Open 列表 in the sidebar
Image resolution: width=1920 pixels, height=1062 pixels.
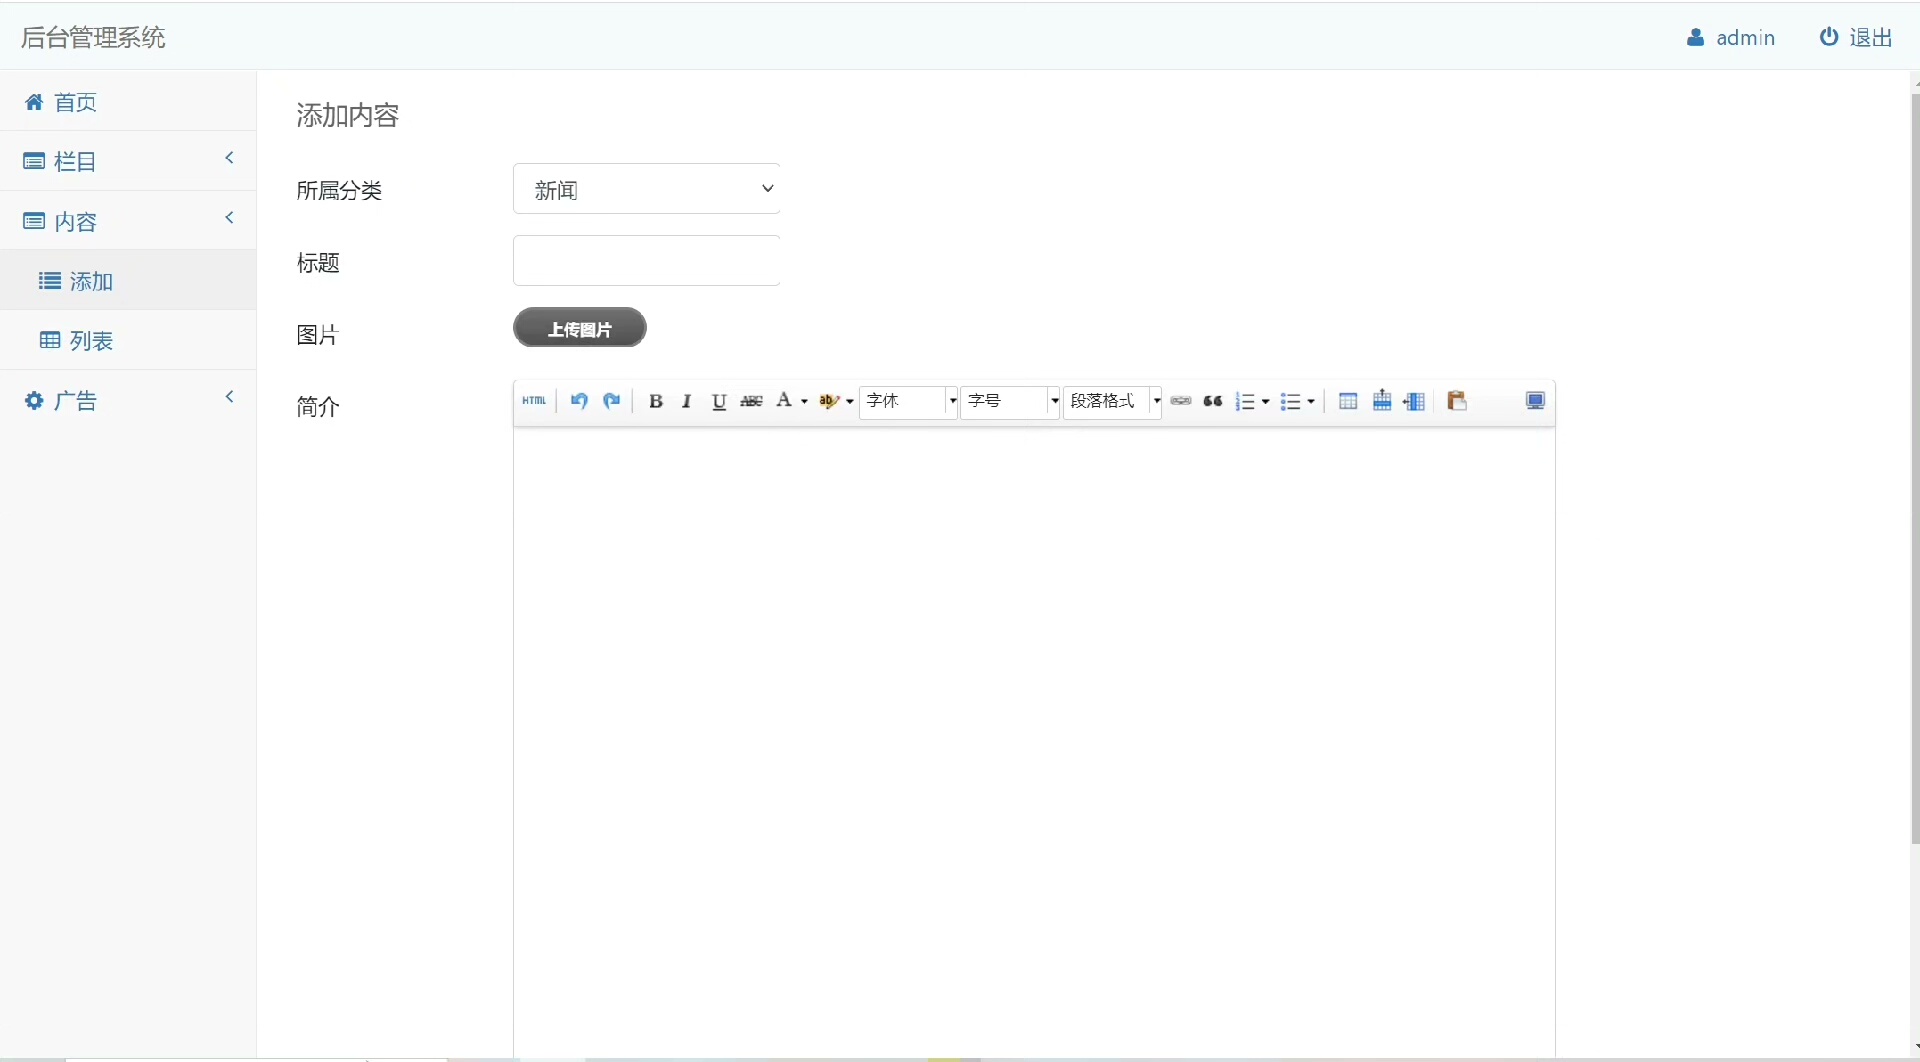pyautogui.click(x=128, y=340)
